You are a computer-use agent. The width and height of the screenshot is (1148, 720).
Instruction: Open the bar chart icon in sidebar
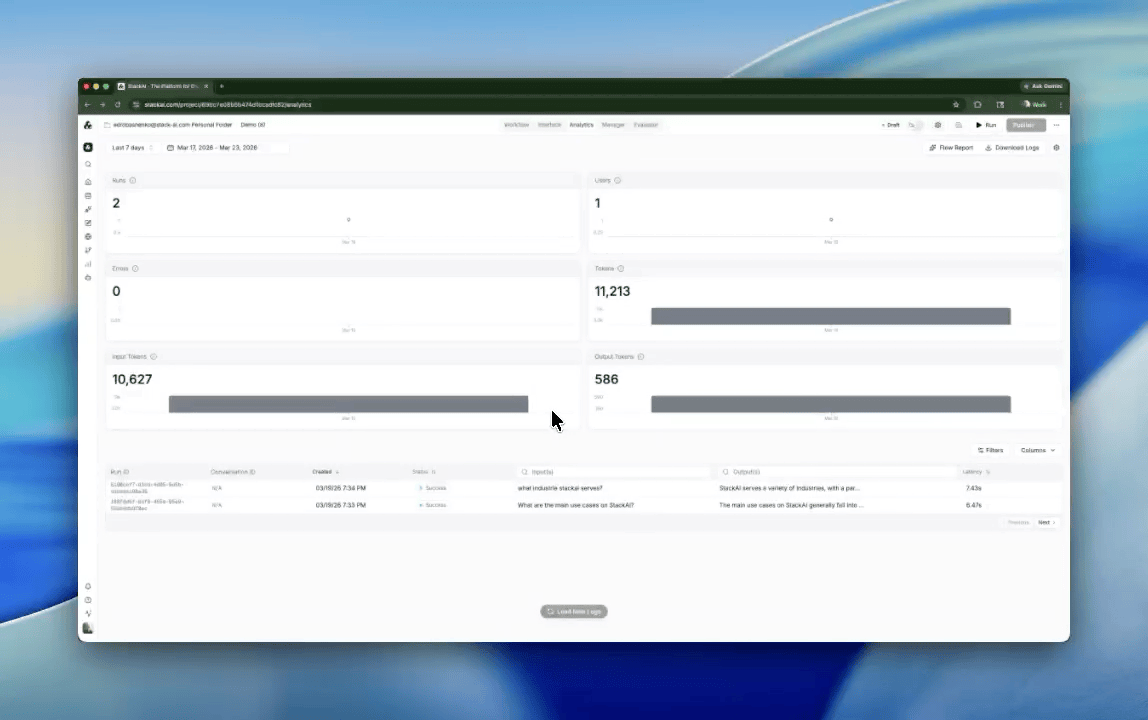point(88,264)
